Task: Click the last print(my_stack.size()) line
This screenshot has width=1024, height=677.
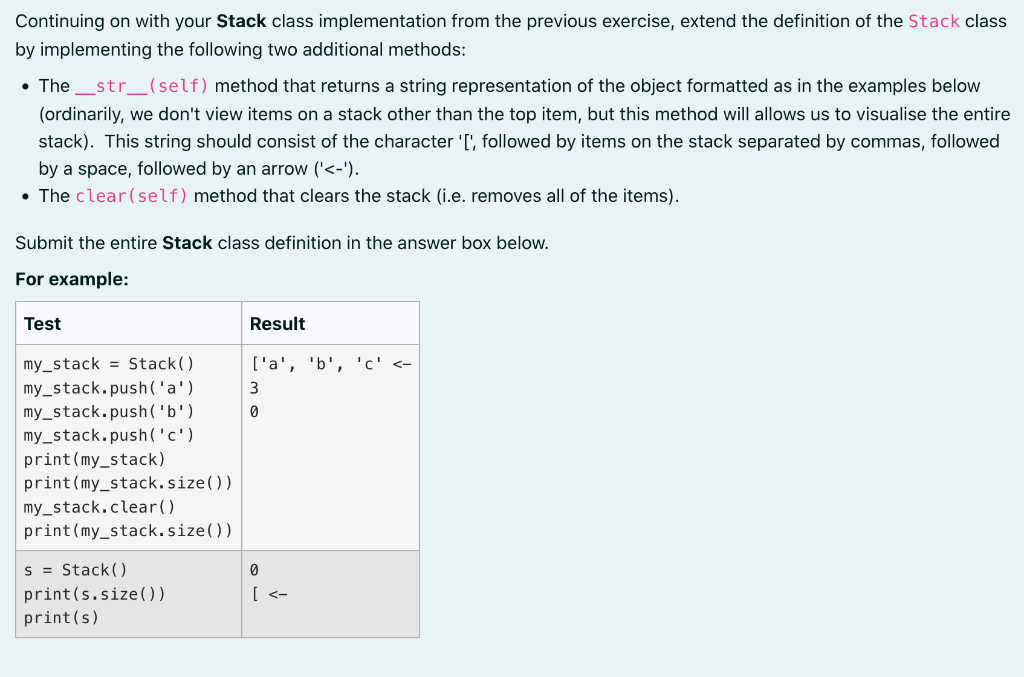Action: pos(128,530)
